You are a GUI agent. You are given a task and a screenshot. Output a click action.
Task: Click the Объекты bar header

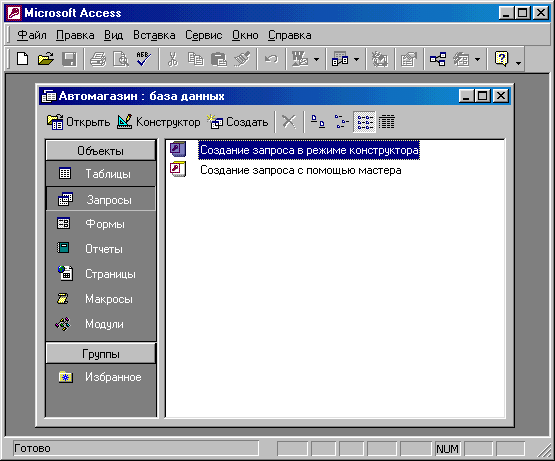tap(101, 150)
